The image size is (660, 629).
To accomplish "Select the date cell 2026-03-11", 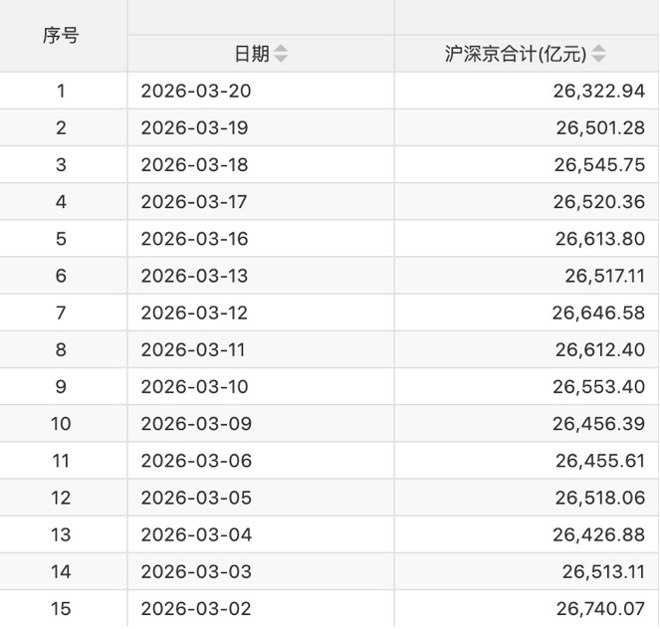I will tap(194, 350).
